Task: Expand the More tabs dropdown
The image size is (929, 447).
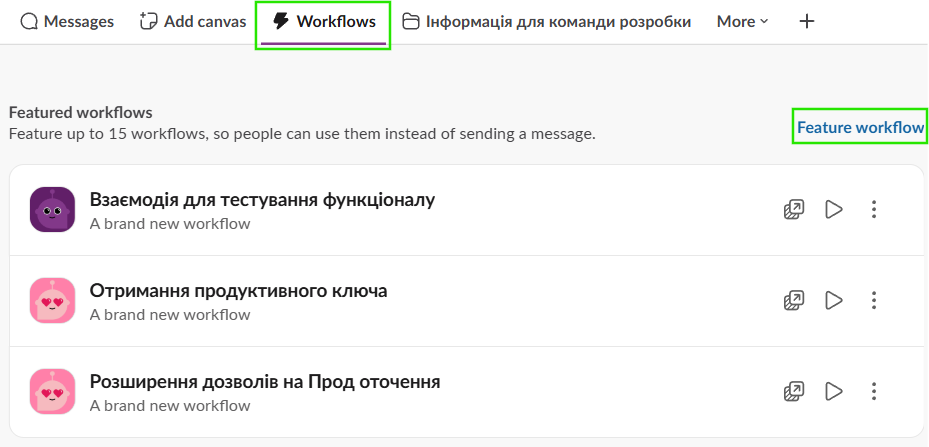Action: pos(742,21)
